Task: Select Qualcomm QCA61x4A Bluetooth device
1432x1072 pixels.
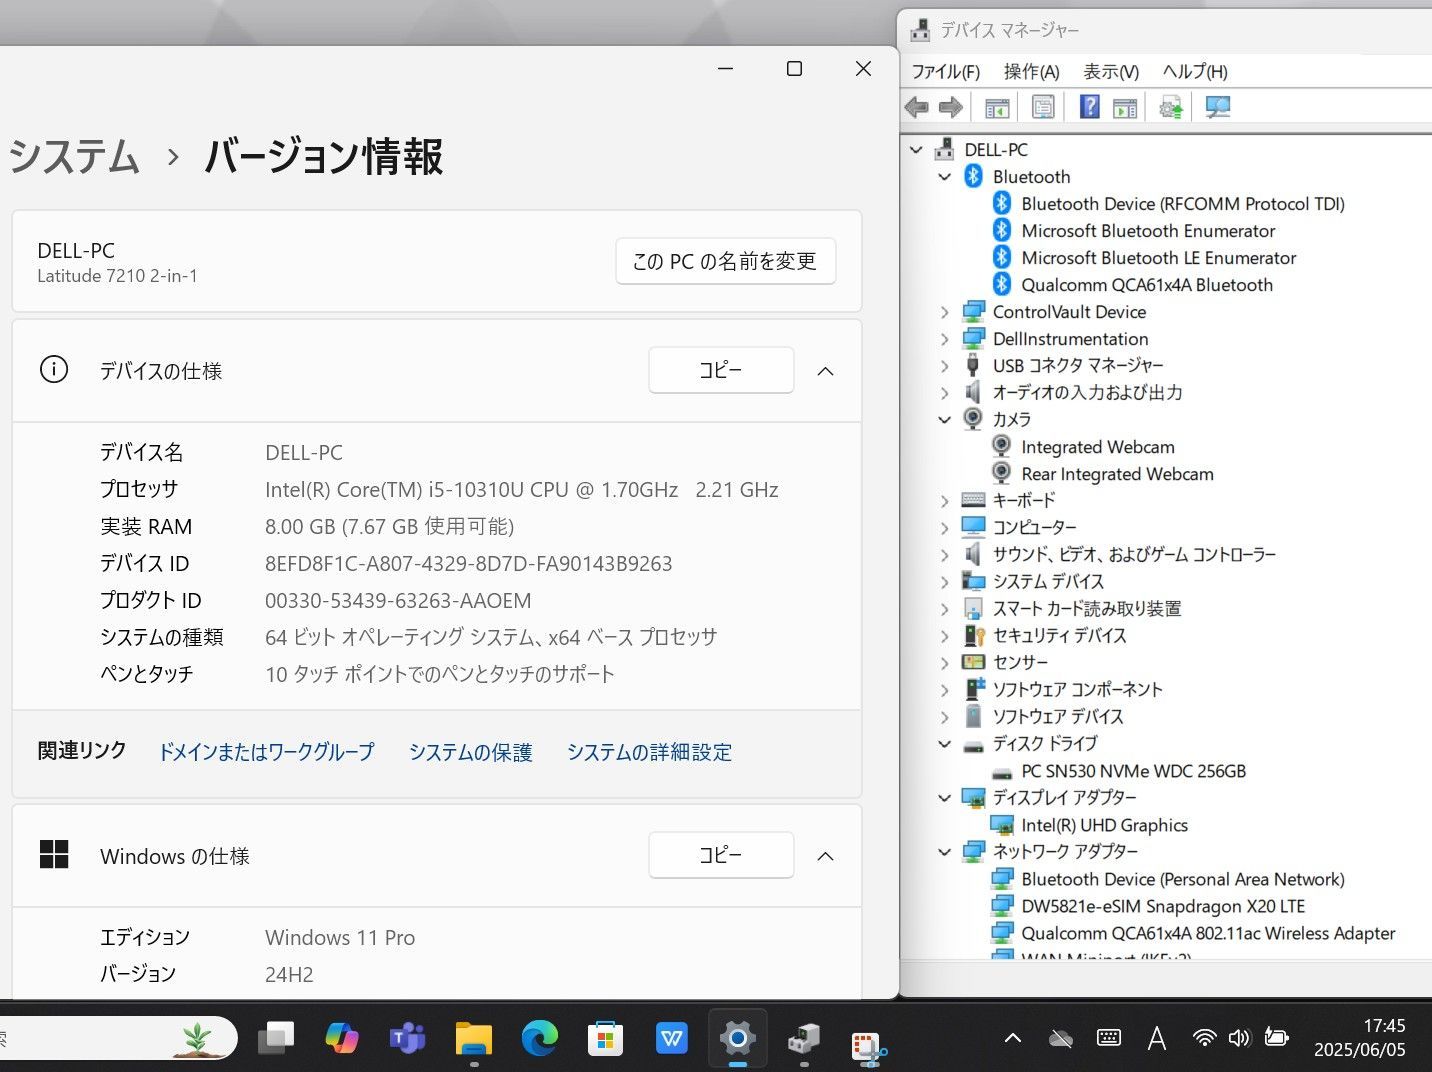Action: tap(1147, 285)
